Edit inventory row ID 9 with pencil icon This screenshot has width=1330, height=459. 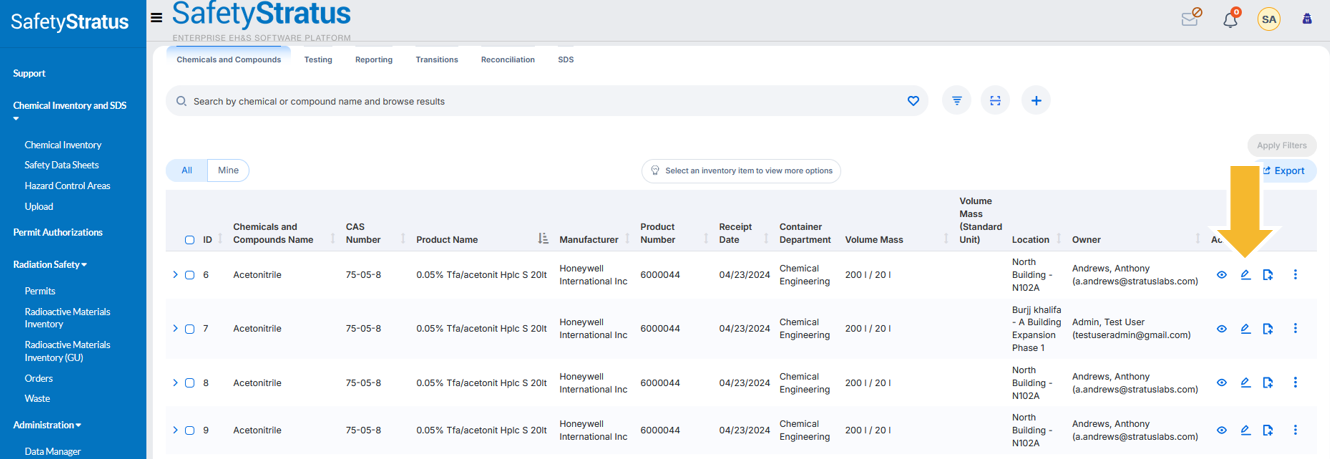click(x=1245, y=431)
